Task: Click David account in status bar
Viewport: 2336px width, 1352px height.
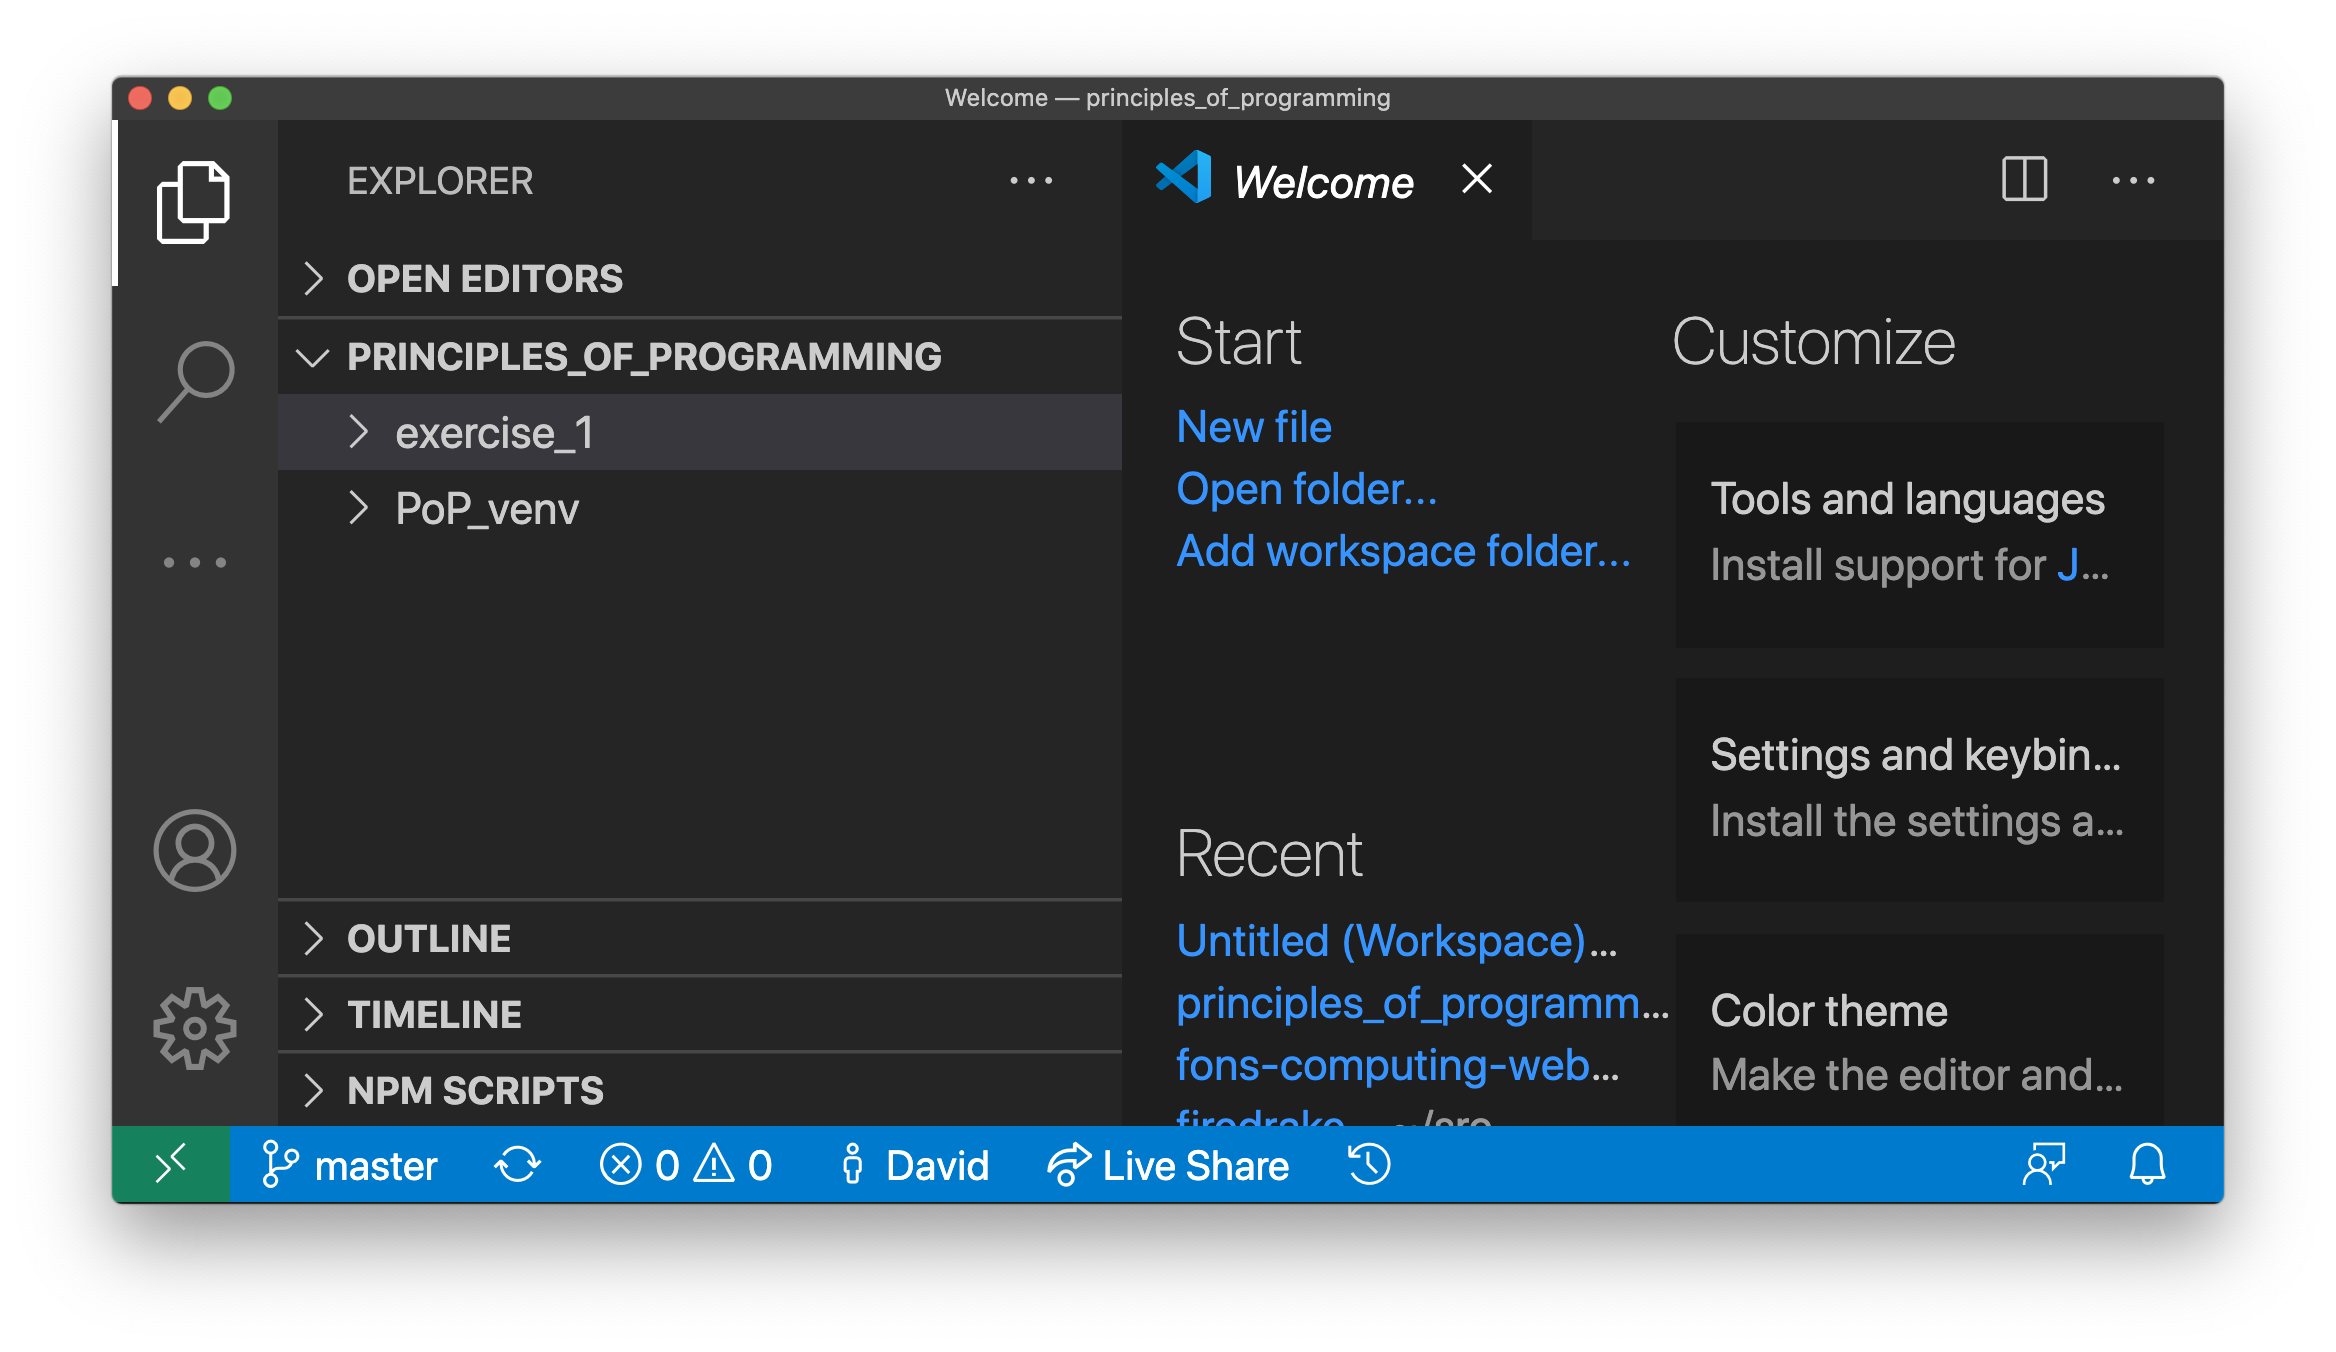Action: point(914,1165)
